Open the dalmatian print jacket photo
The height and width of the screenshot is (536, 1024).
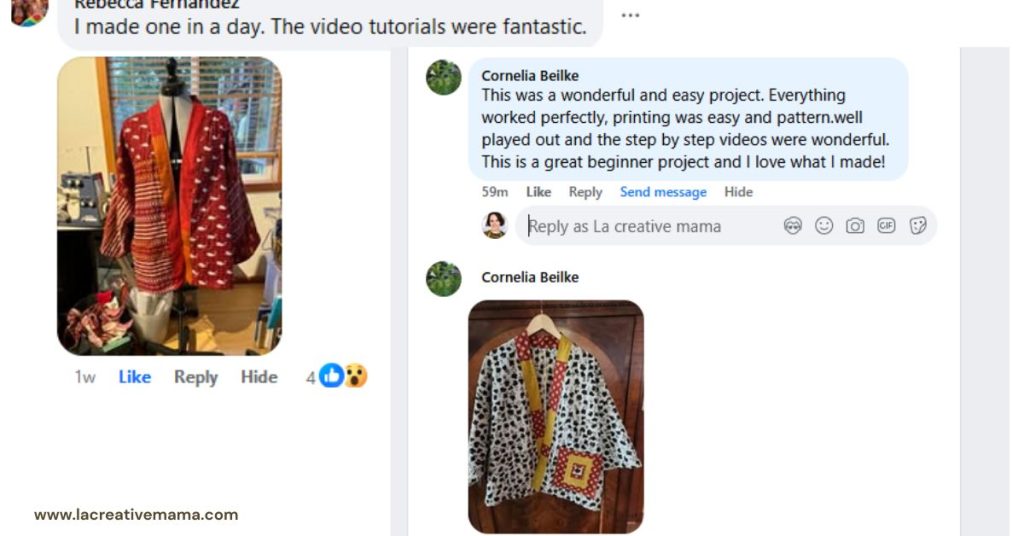[x=556, y=416]
